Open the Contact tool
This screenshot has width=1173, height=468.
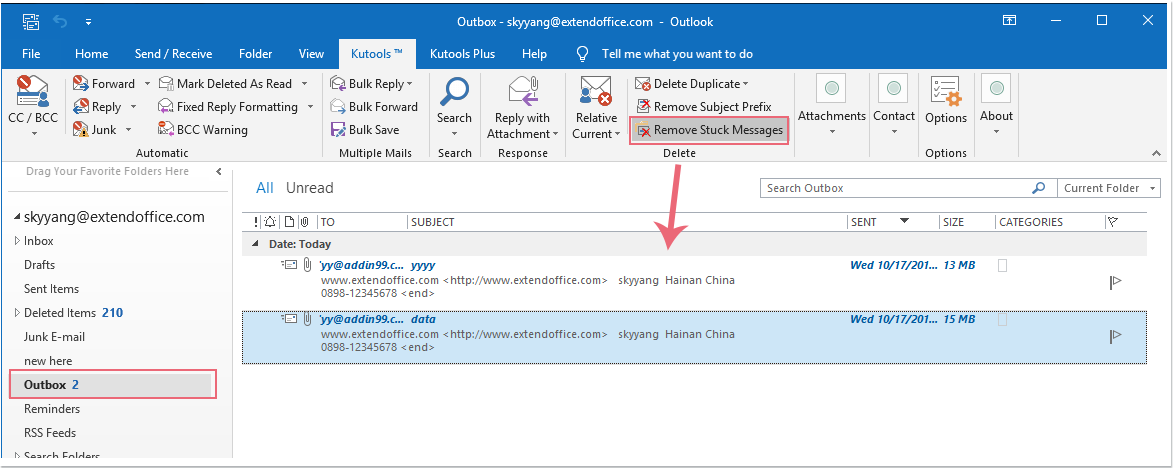point(893,105)
